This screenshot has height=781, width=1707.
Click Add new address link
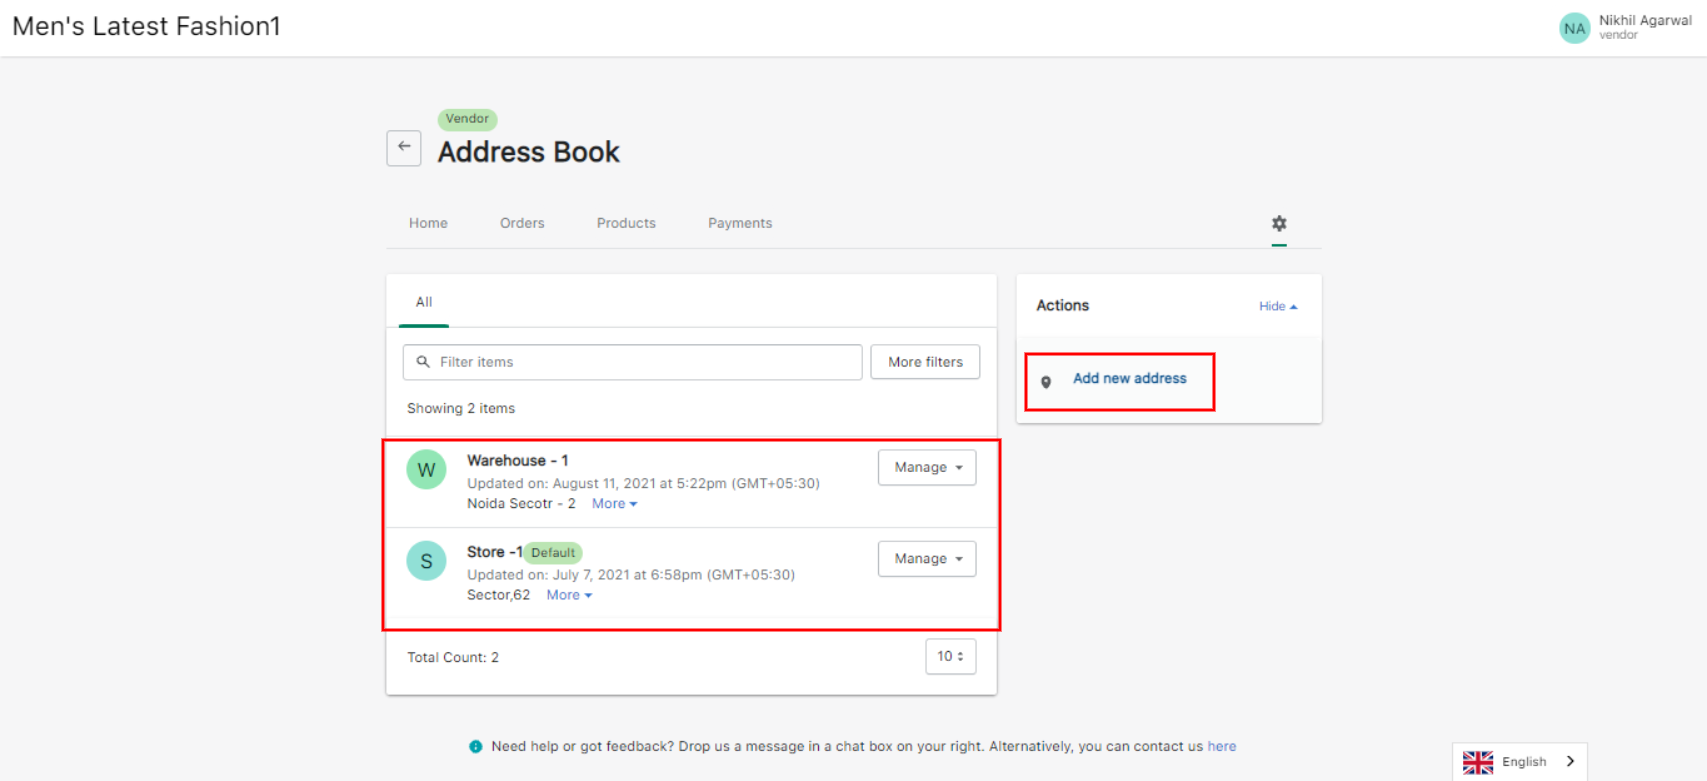[1130, 378]
